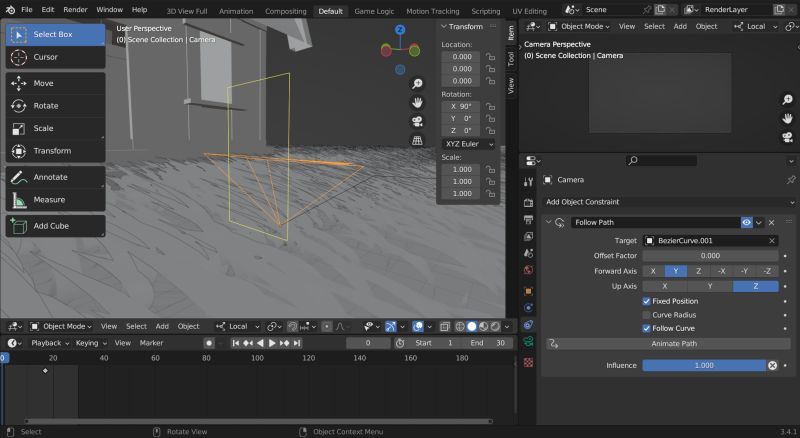
Task: Clear the BezierCurve.001 target field
Action: (772, 240)
